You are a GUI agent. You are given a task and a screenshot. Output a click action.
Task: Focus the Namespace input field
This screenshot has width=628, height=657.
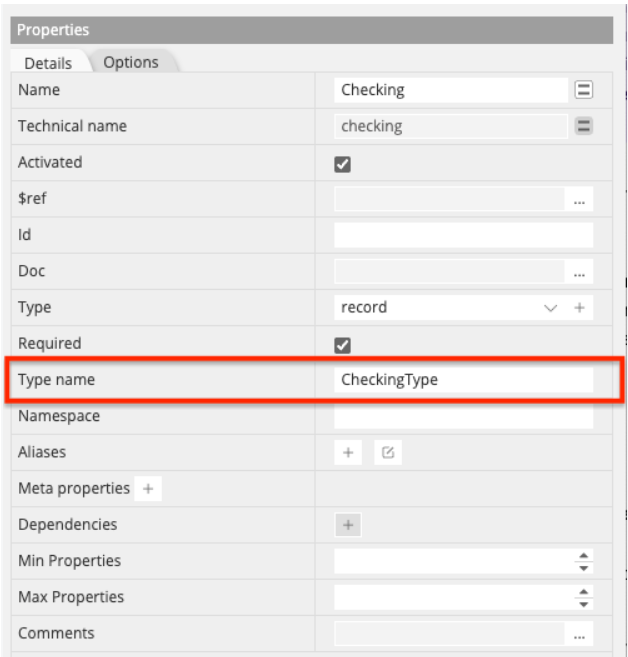point(463,416)
